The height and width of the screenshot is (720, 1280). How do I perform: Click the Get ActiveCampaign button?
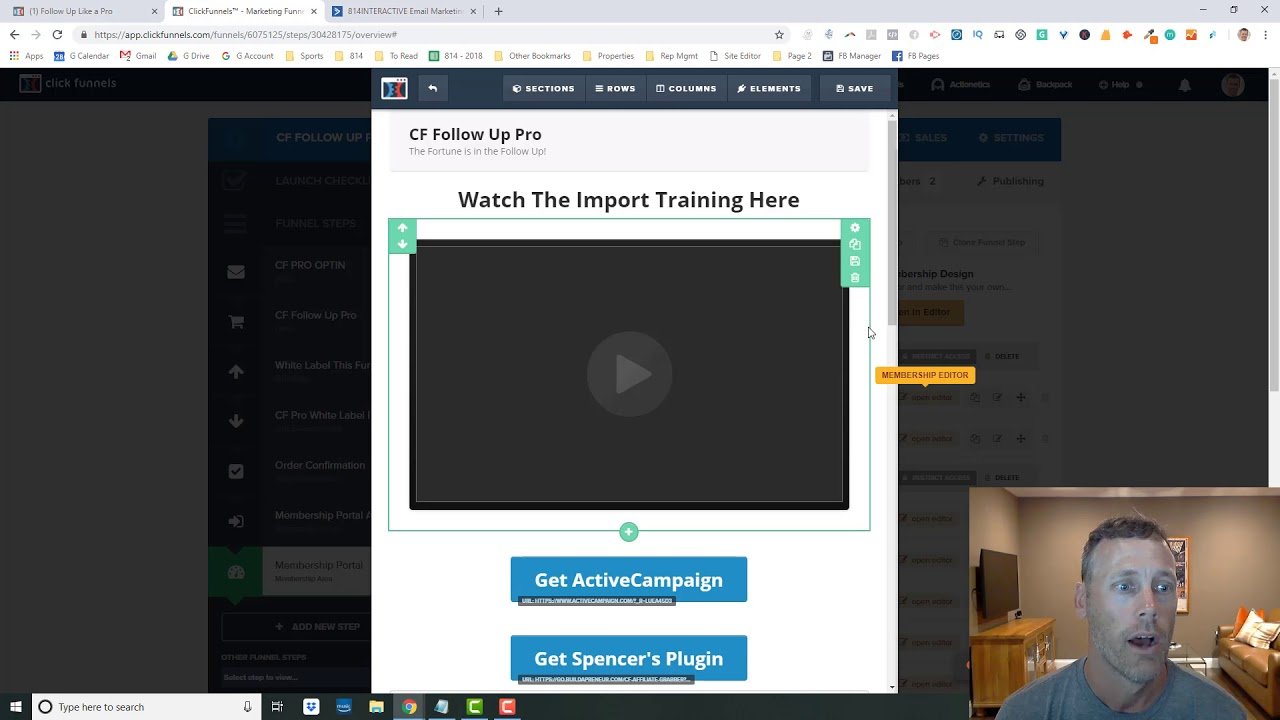629,580
